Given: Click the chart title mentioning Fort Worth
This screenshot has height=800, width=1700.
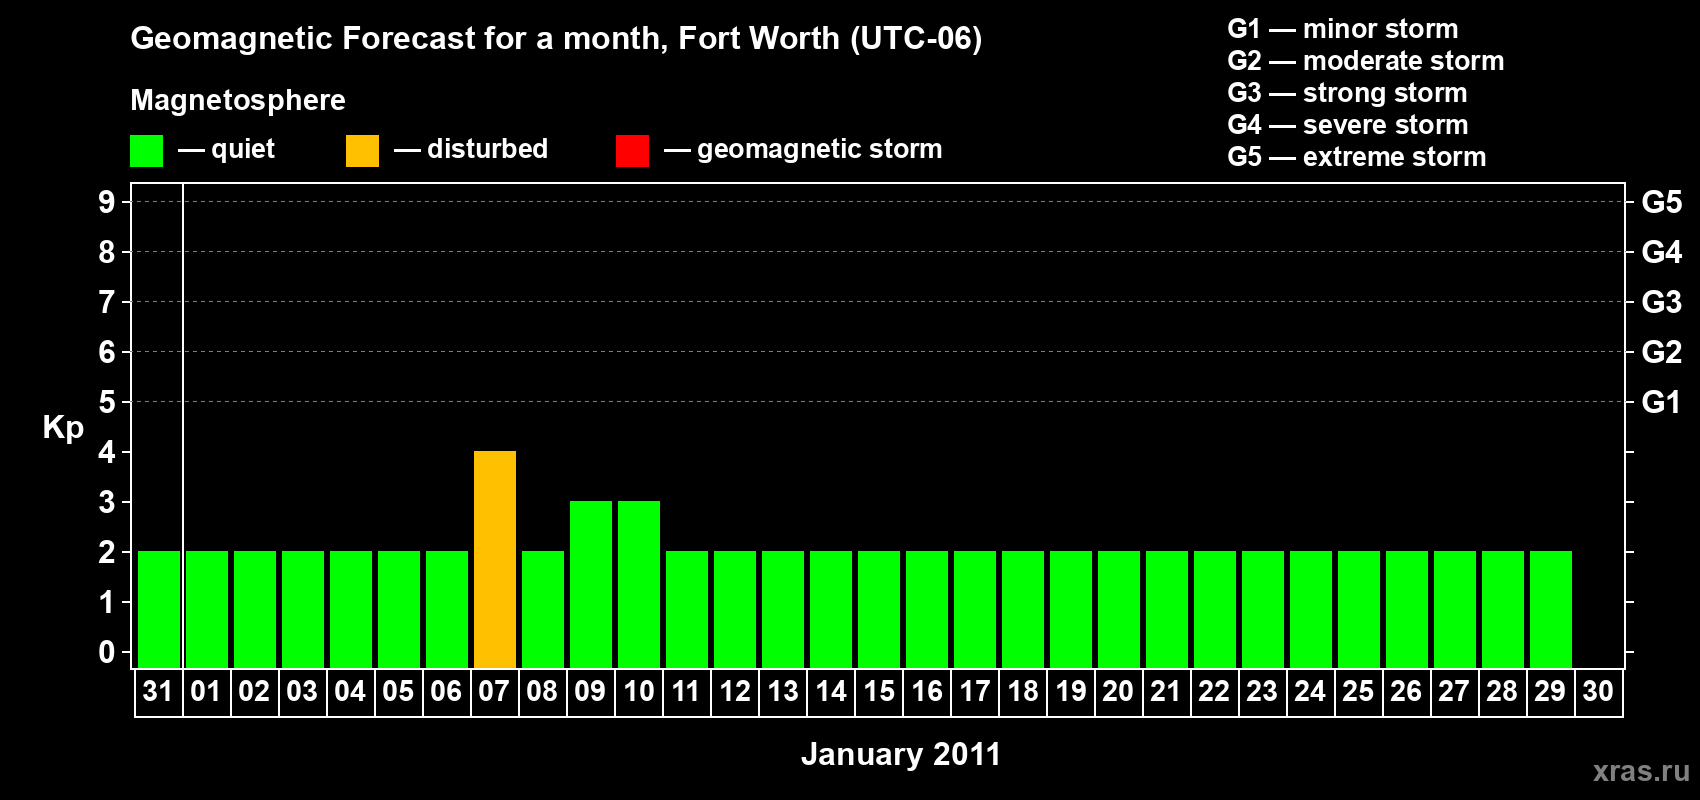Looking at the screenshot, I should [556, 39].
